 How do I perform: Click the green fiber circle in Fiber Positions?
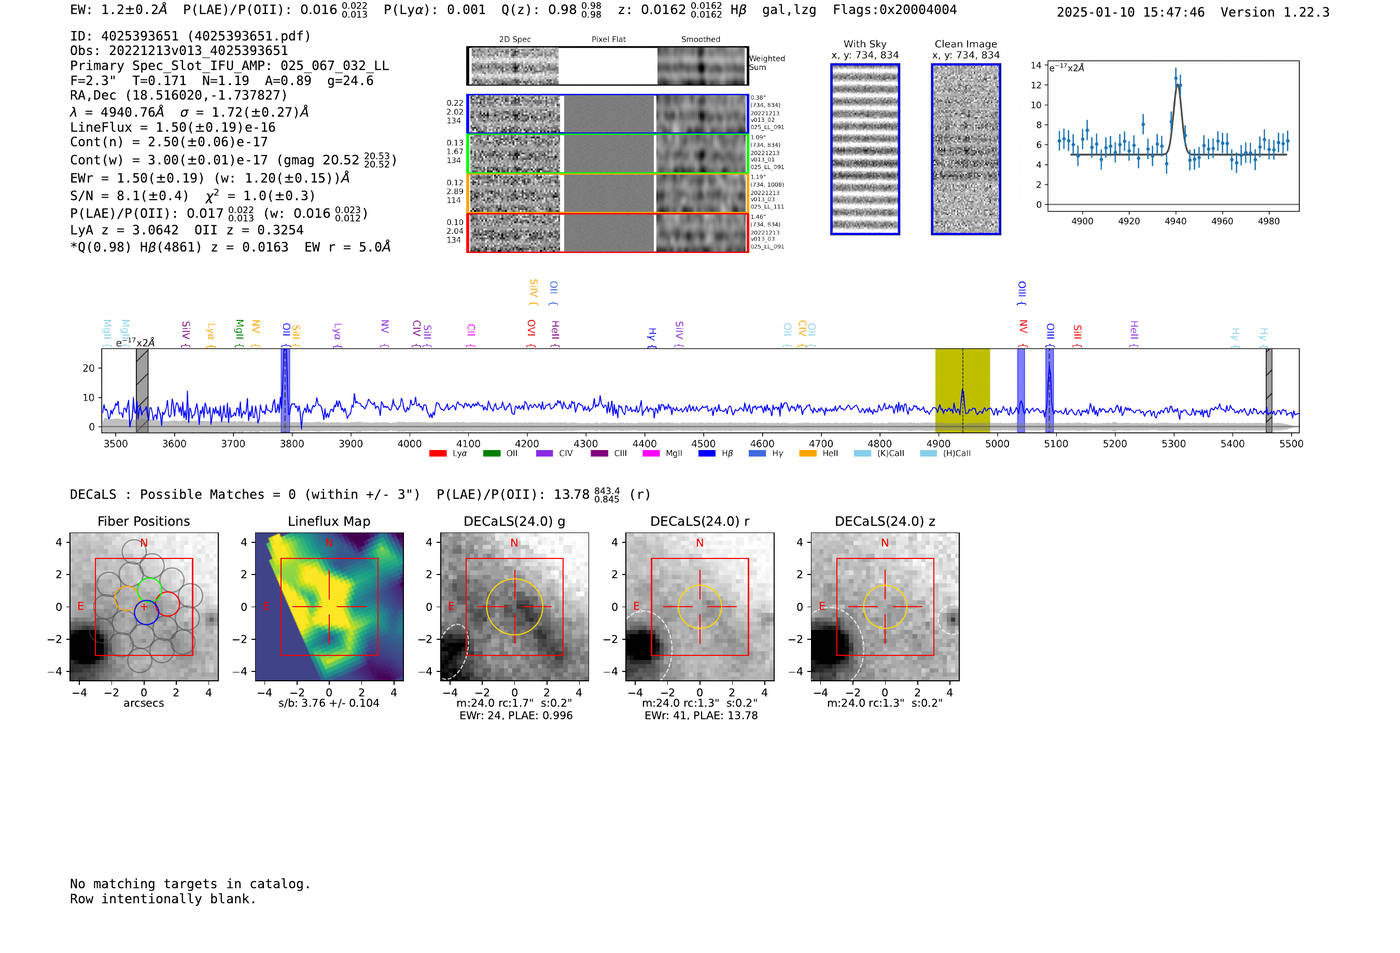150,589
